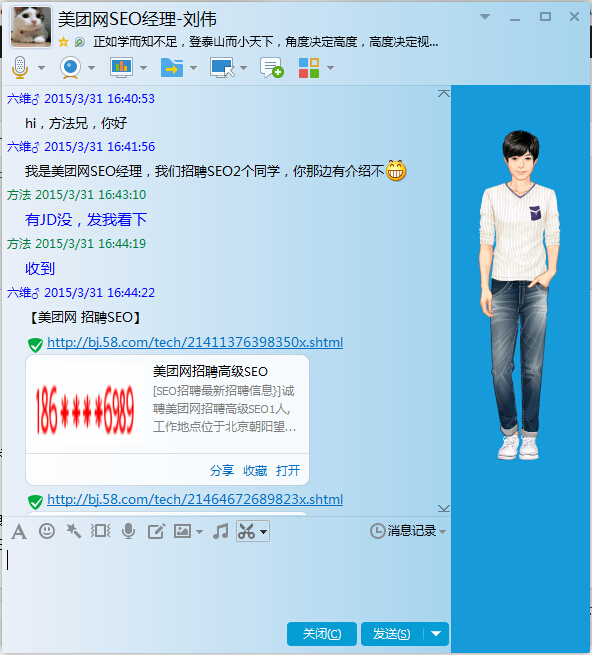Click 收藏 on the link preview card
Viewport: 592px width, 655px height.
pyautogui.click(x=255, y=470)
